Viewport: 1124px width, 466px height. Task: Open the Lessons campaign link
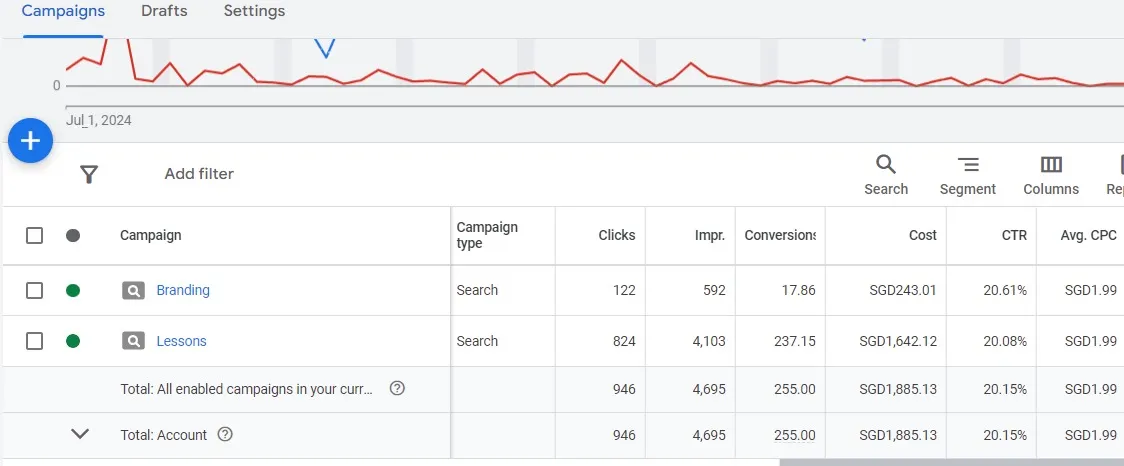(x=181, y=341)
